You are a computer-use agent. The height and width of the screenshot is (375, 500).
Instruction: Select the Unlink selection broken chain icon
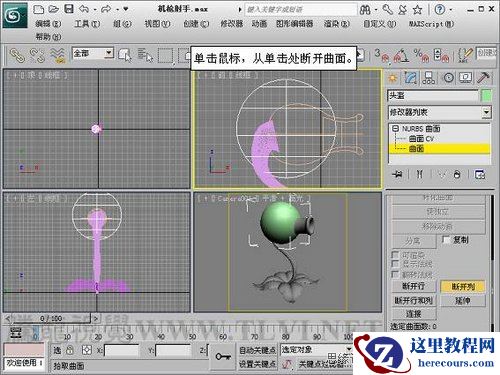(37, 55)
